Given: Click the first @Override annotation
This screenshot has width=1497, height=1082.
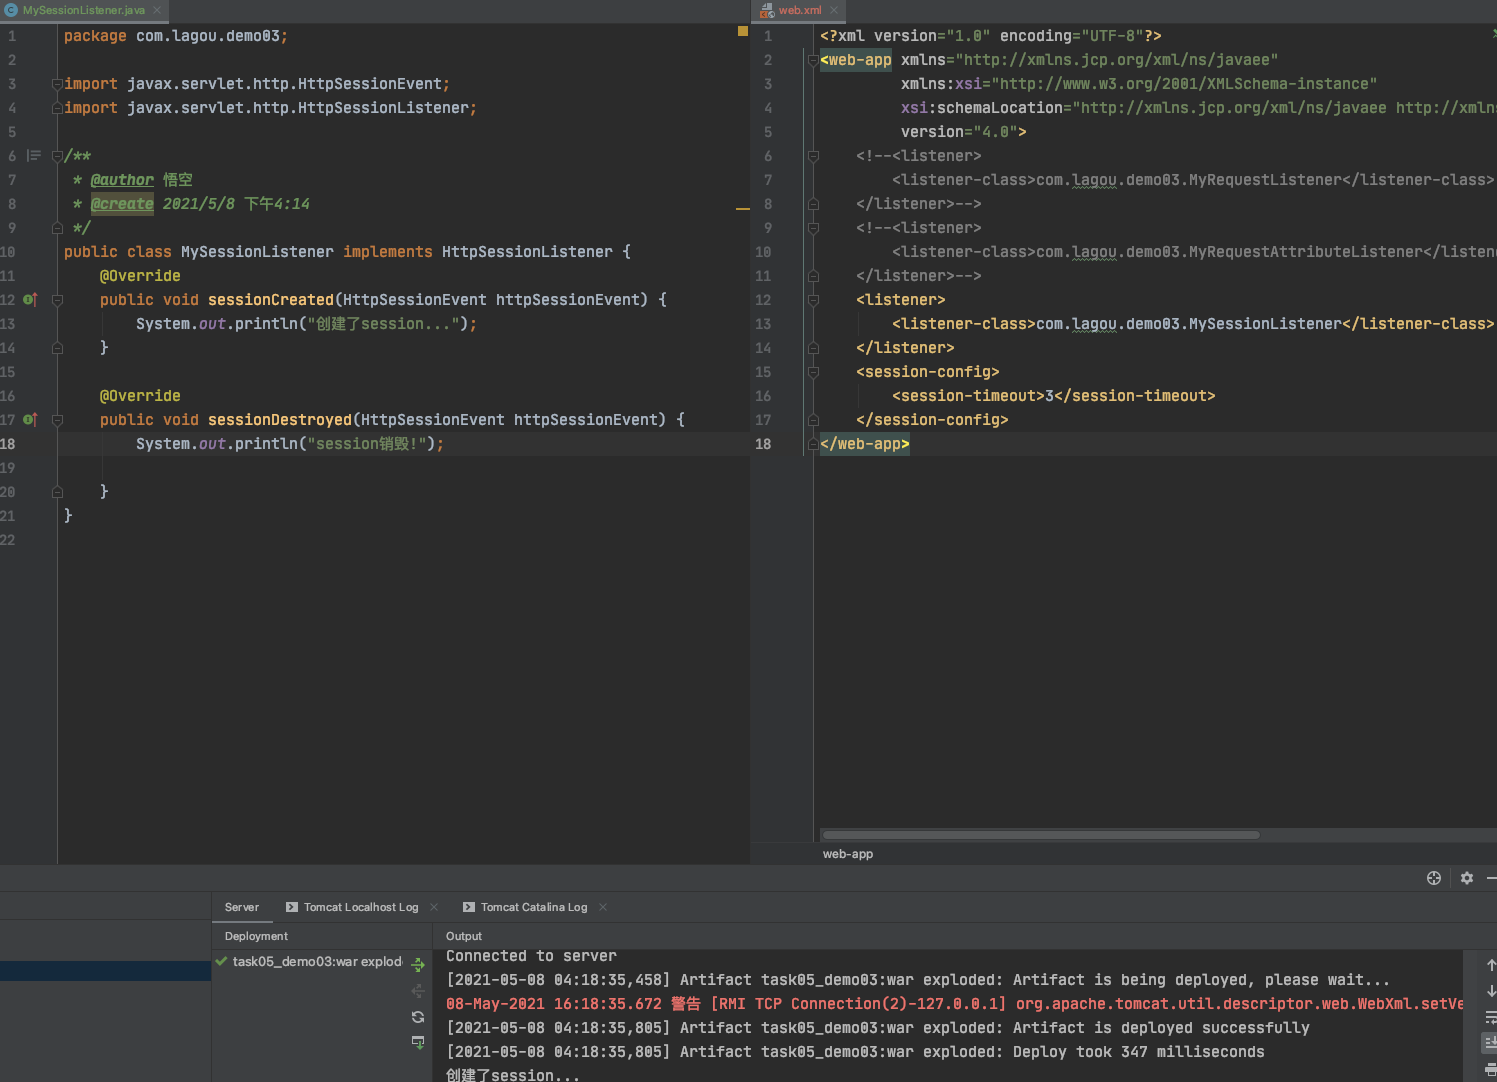Looking at the screenshot, I should click(140, 276).
